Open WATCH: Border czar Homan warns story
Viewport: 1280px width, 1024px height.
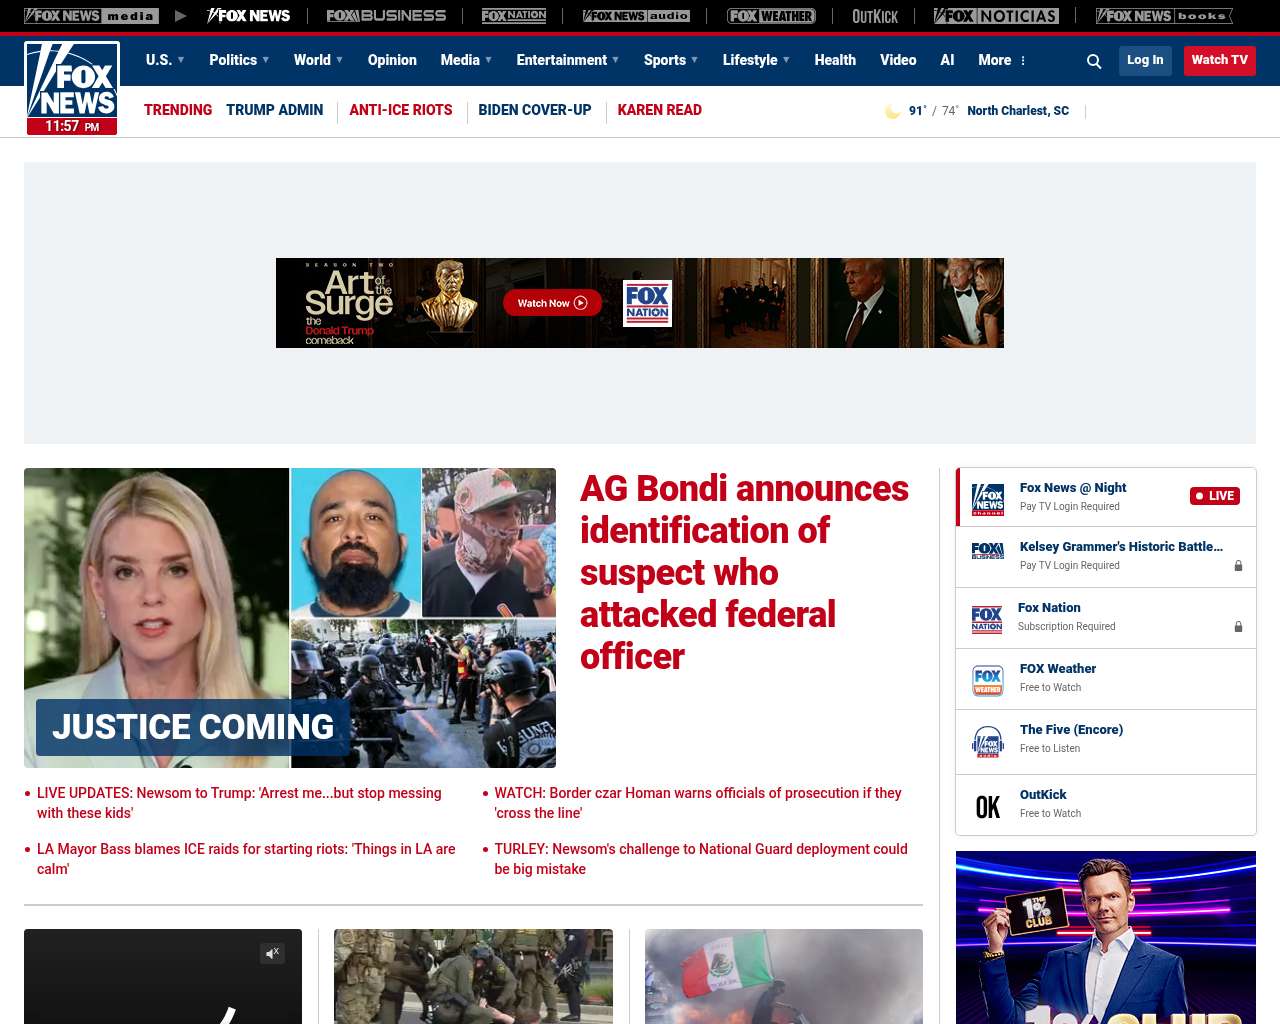[x=698, y=803]
